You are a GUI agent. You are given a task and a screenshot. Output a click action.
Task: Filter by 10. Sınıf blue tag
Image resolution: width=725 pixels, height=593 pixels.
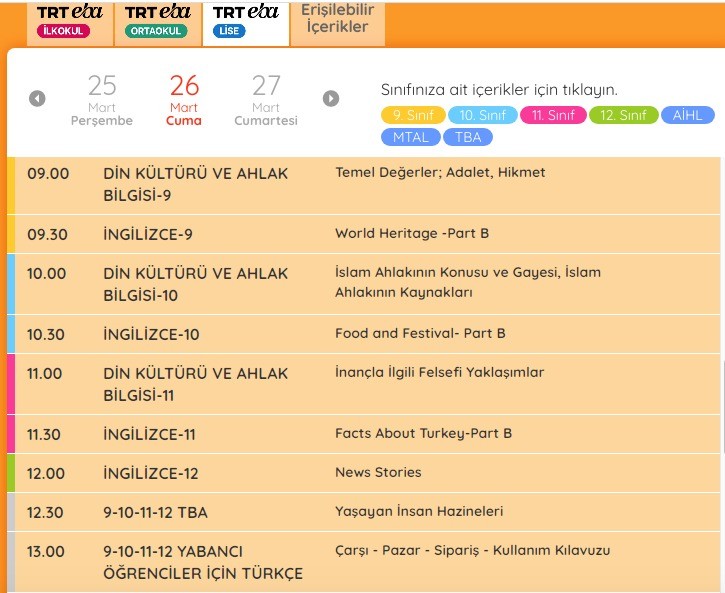click(x=482, y=115)
